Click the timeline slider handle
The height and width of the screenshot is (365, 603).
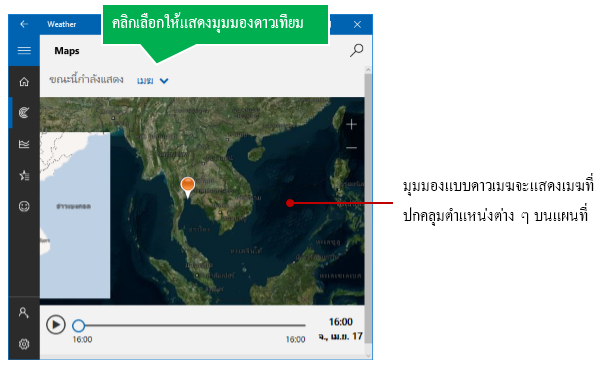click(x=78, y=325)
